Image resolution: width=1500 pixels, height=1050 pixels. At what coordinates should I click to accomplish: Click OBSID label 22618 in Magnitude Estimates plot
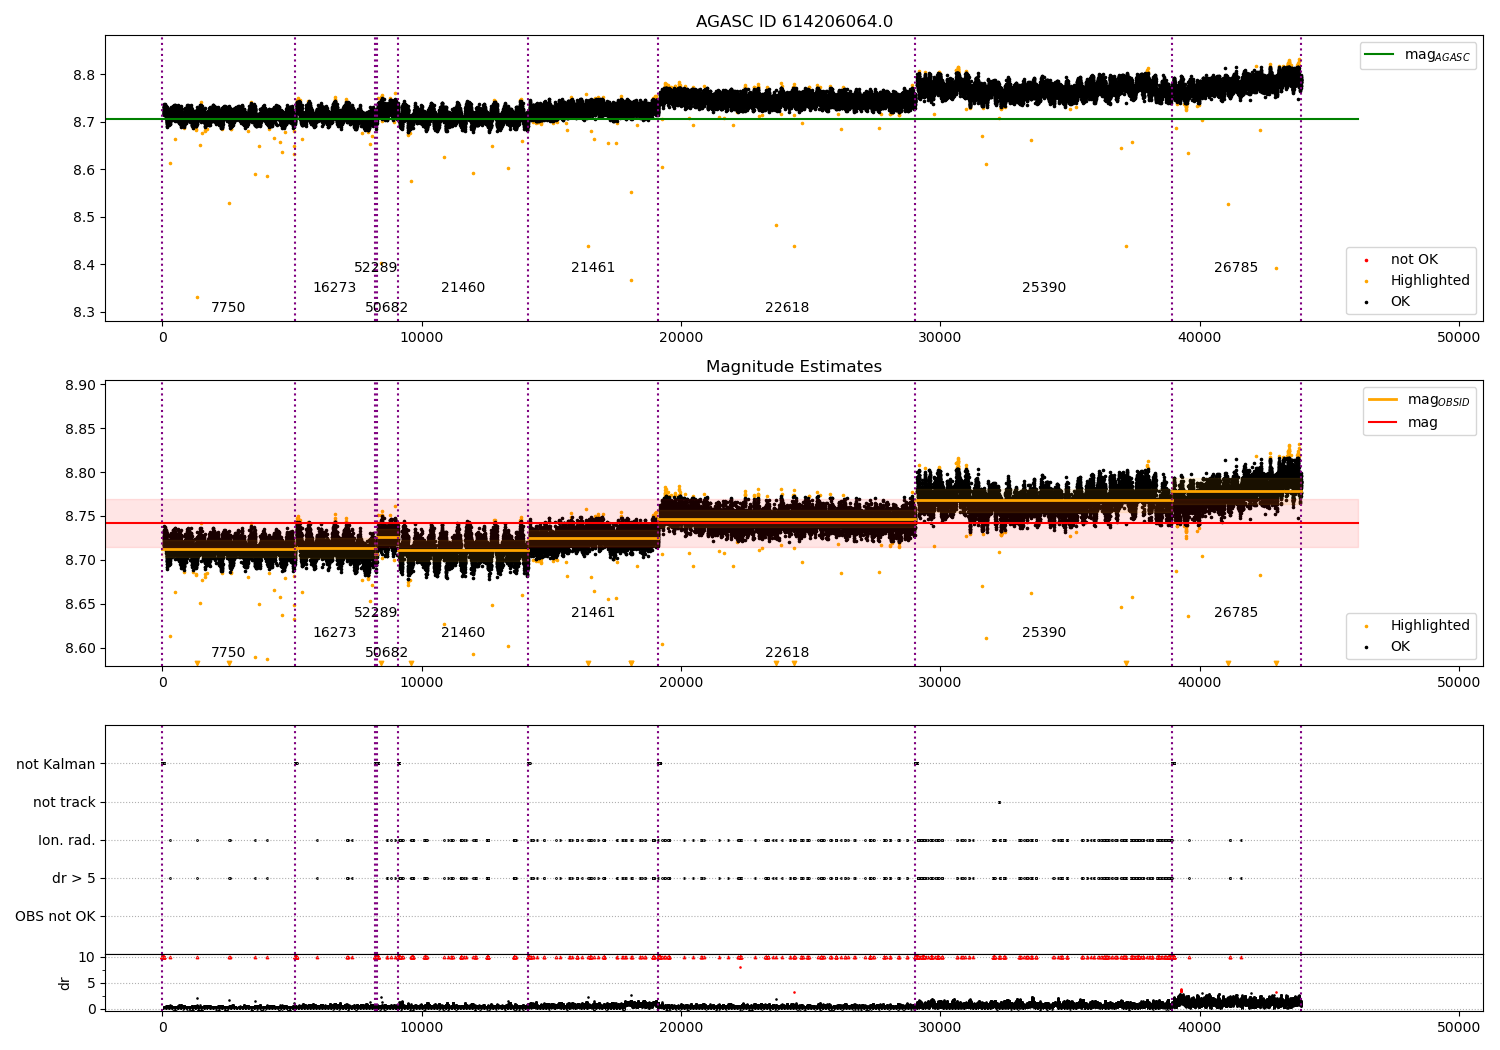(x=787, y=653)
